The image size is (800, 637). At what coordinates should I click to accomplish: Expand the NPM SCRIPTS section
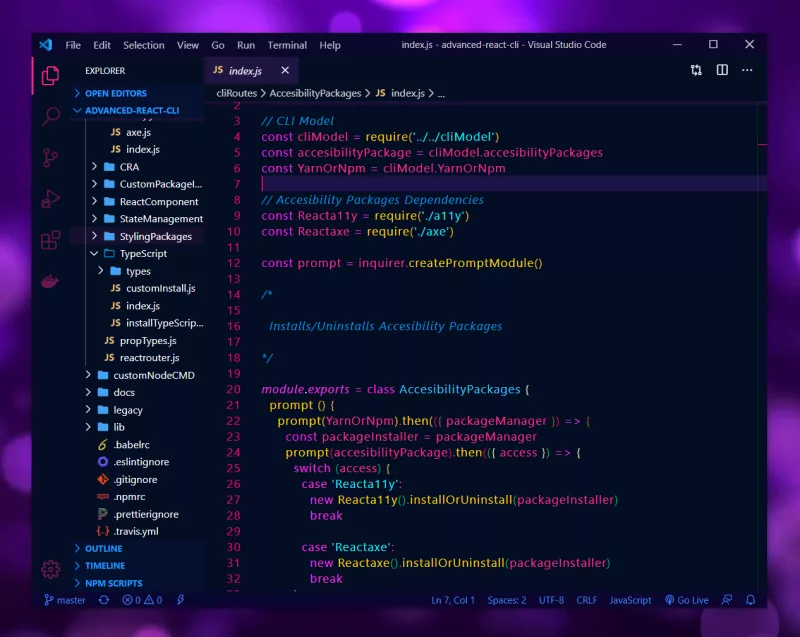[113, 583]
